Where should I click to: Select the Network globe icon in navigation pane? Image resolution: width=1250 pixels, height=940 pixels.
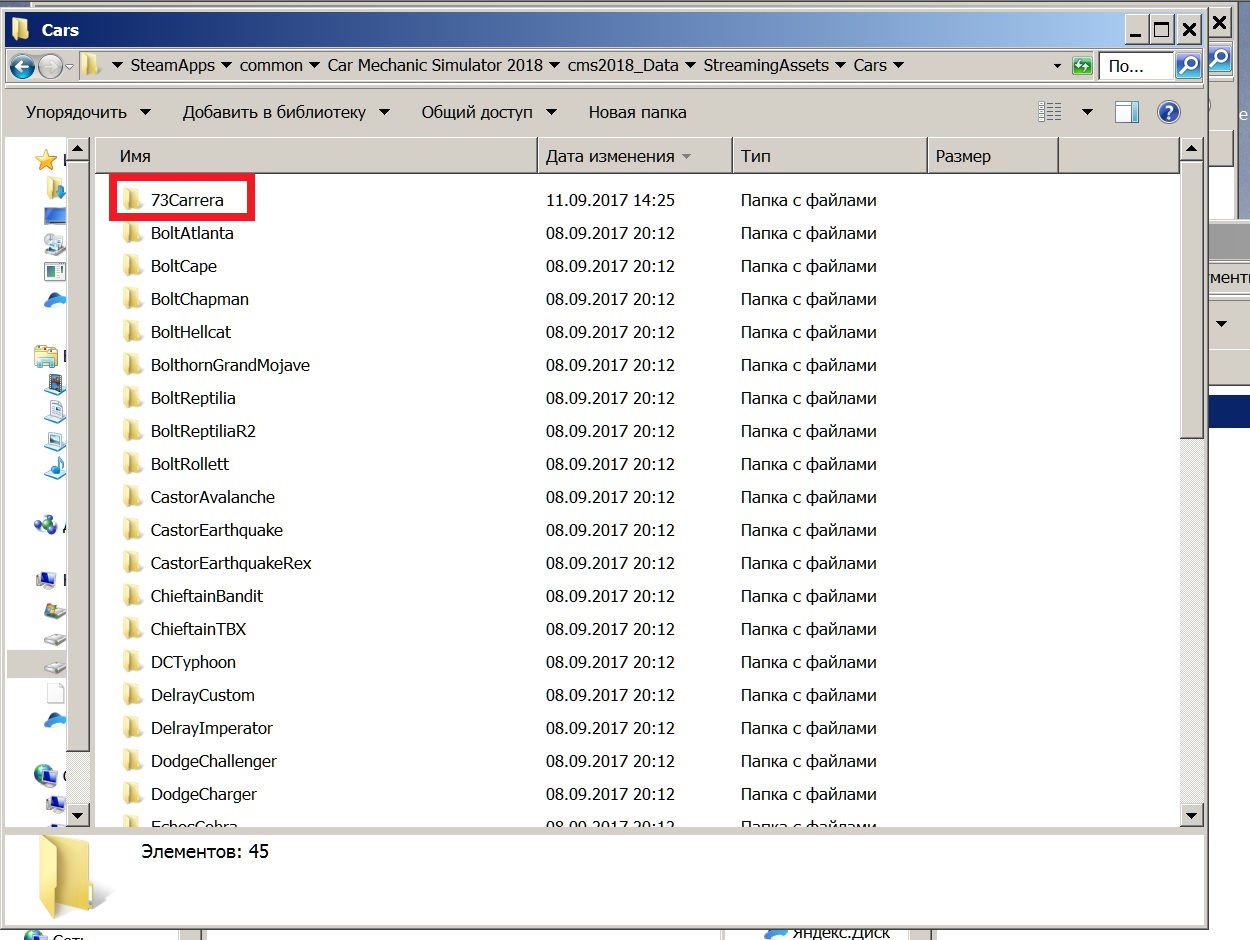pos(46,775)
